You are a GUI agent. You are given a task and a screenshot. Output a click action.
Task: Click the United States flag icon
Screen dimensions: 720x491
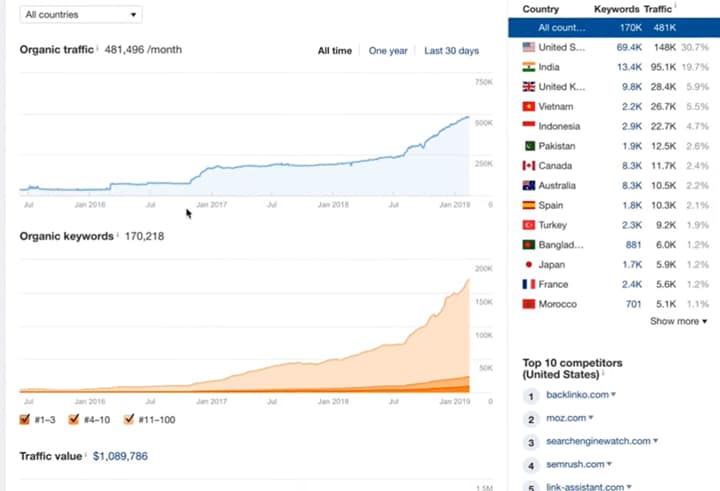pyautogui.click(x=529, y=47)
